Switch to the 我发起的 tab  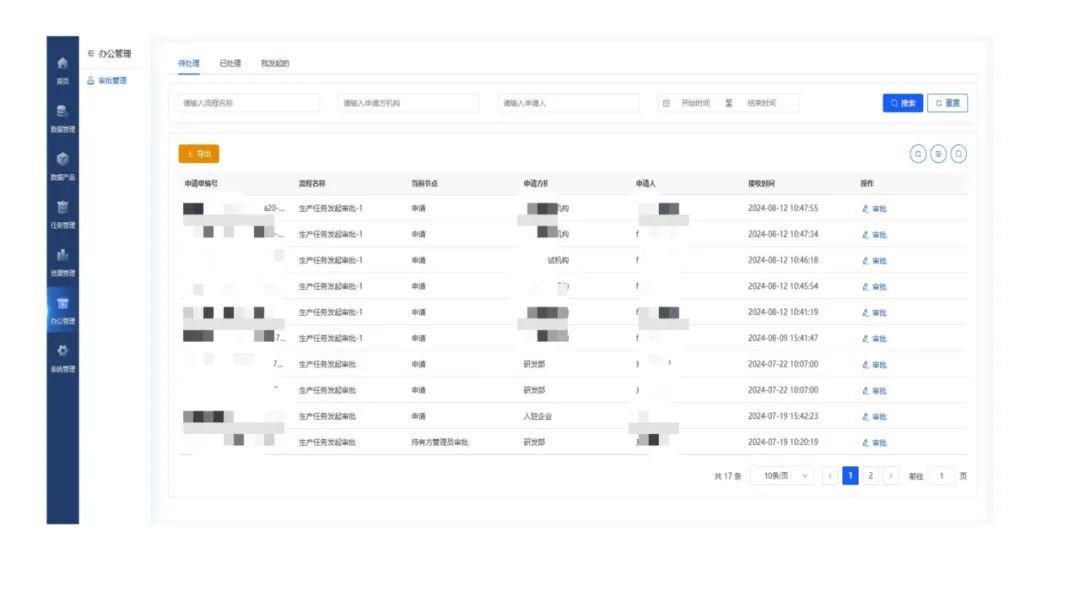[275, 63]
